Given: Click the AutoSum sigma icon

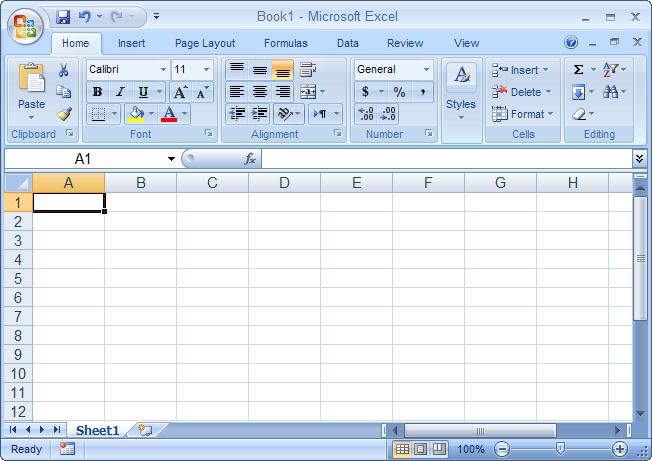Looking at the screenshot, I should tap(578, 69).
